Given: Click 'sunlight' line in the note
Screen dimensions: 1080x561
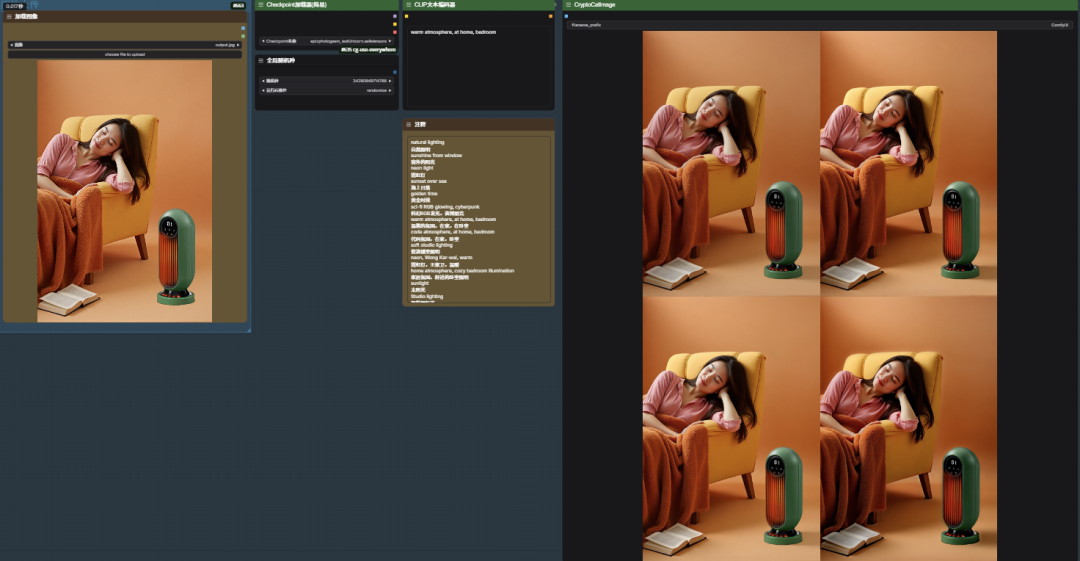Looking at the screenshot, I should (419, 283).
